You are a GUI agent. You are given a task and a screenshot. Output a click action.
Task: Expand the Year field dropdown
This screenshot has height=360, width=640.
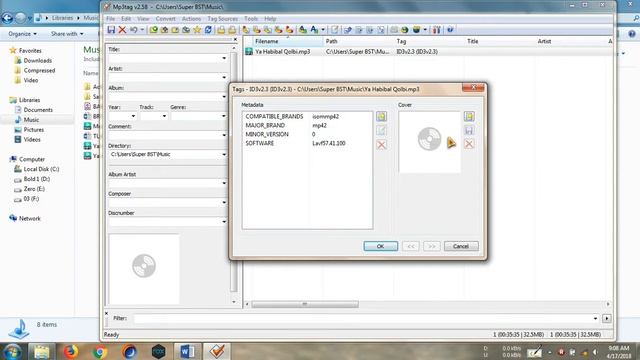133,116
